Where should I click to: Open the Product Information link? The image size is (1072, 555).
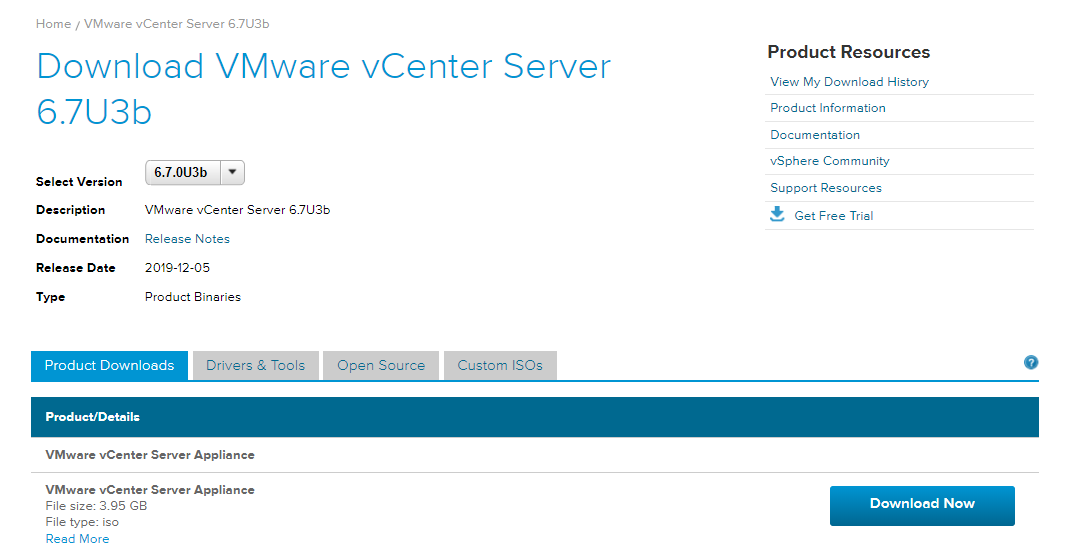(828, 108)
